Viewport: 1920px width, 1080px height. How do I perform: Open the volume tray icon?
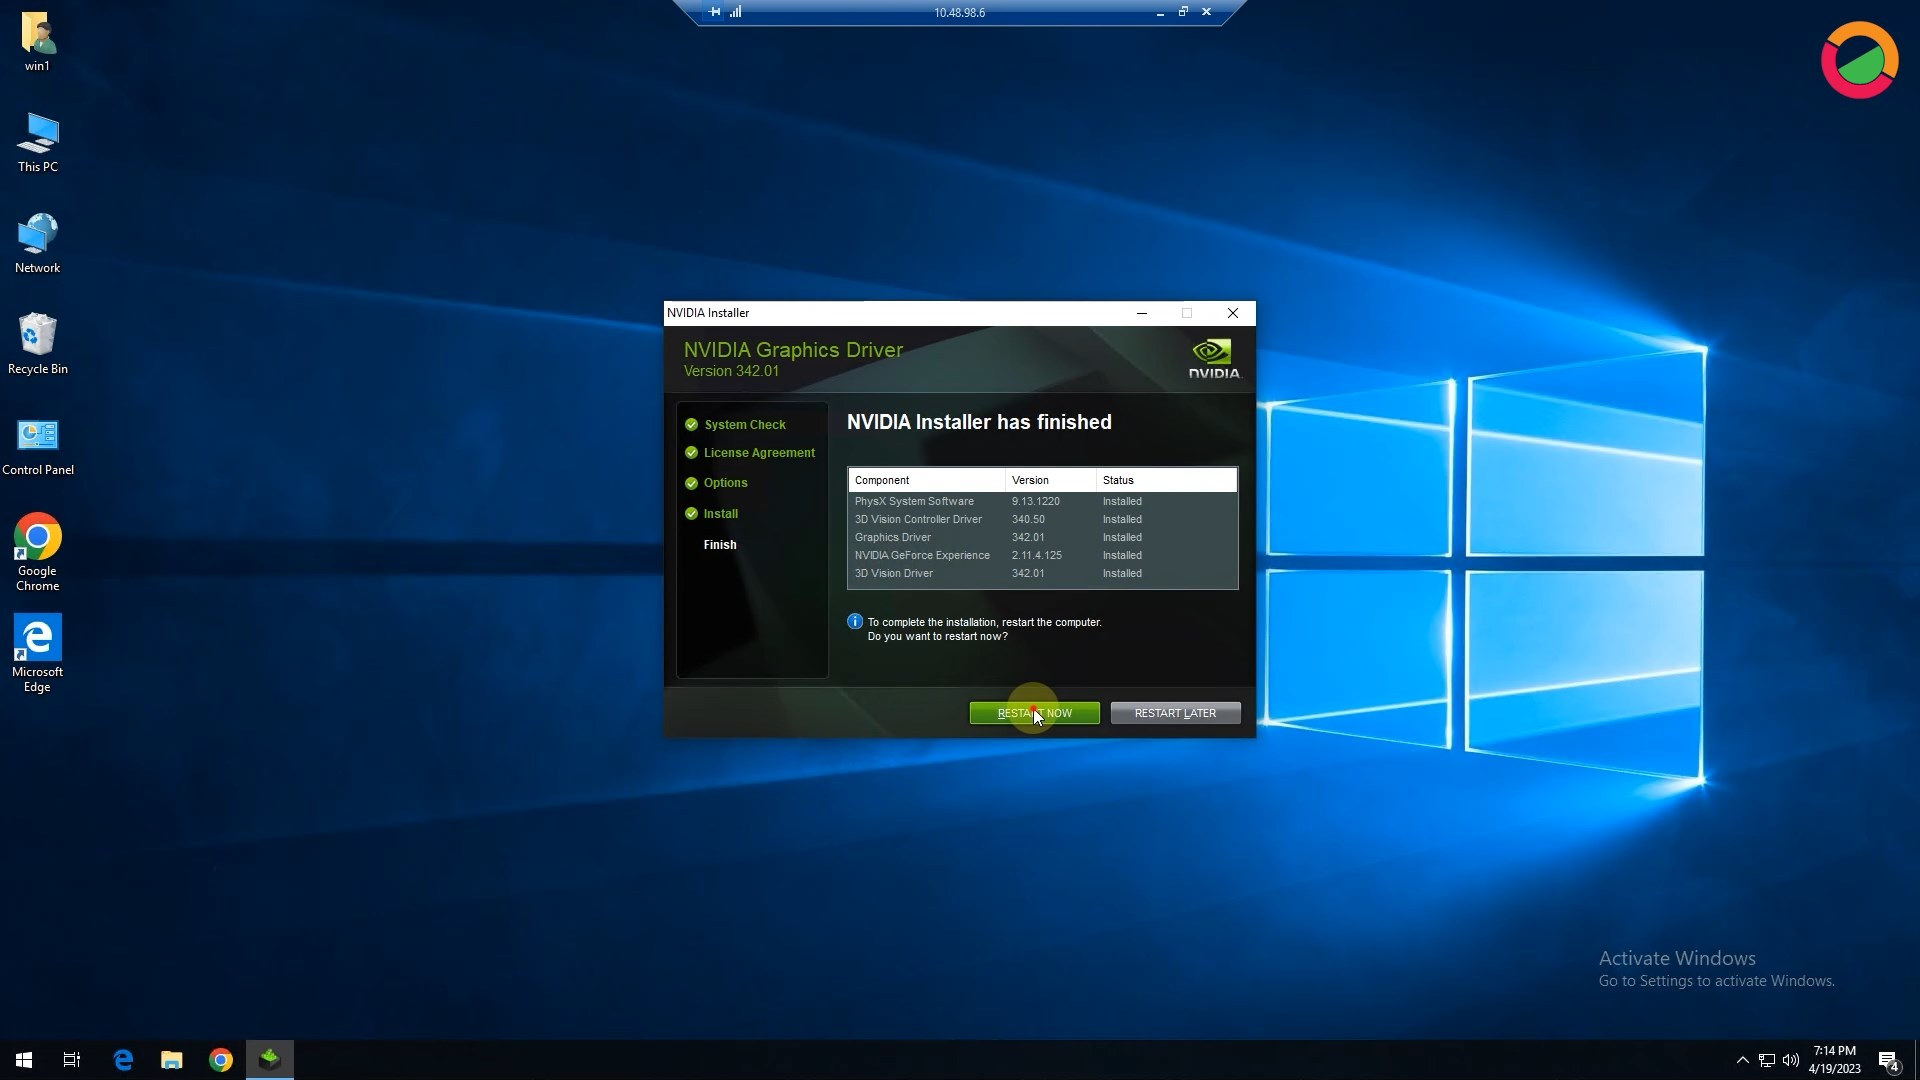click(1791, 1060)
